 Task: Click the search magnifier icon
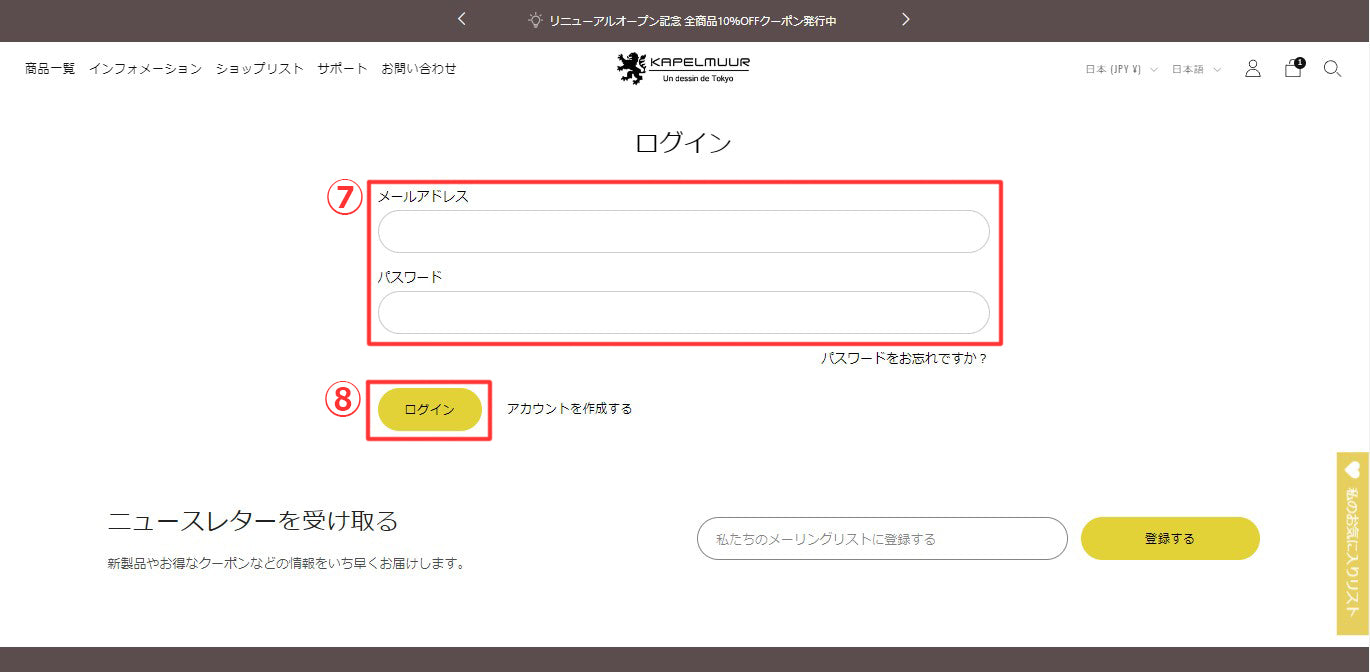[x=1332, y=69]
